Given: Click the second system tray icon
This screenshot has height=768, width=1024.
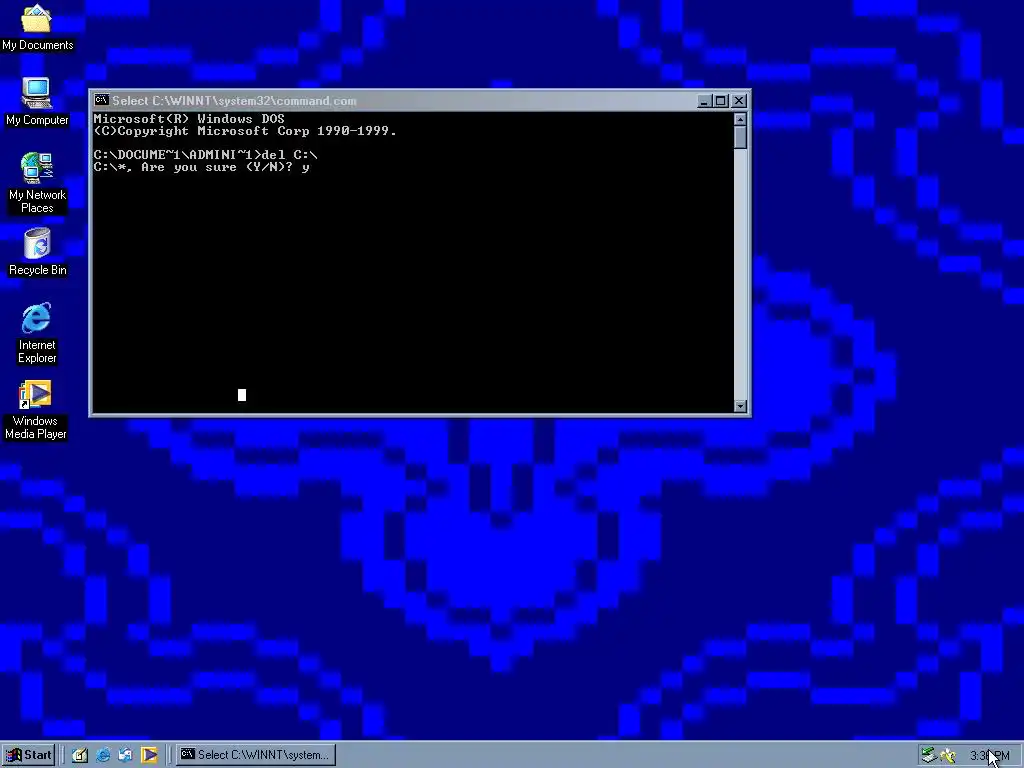Looking at the screenshot, I should click(948, 756).
